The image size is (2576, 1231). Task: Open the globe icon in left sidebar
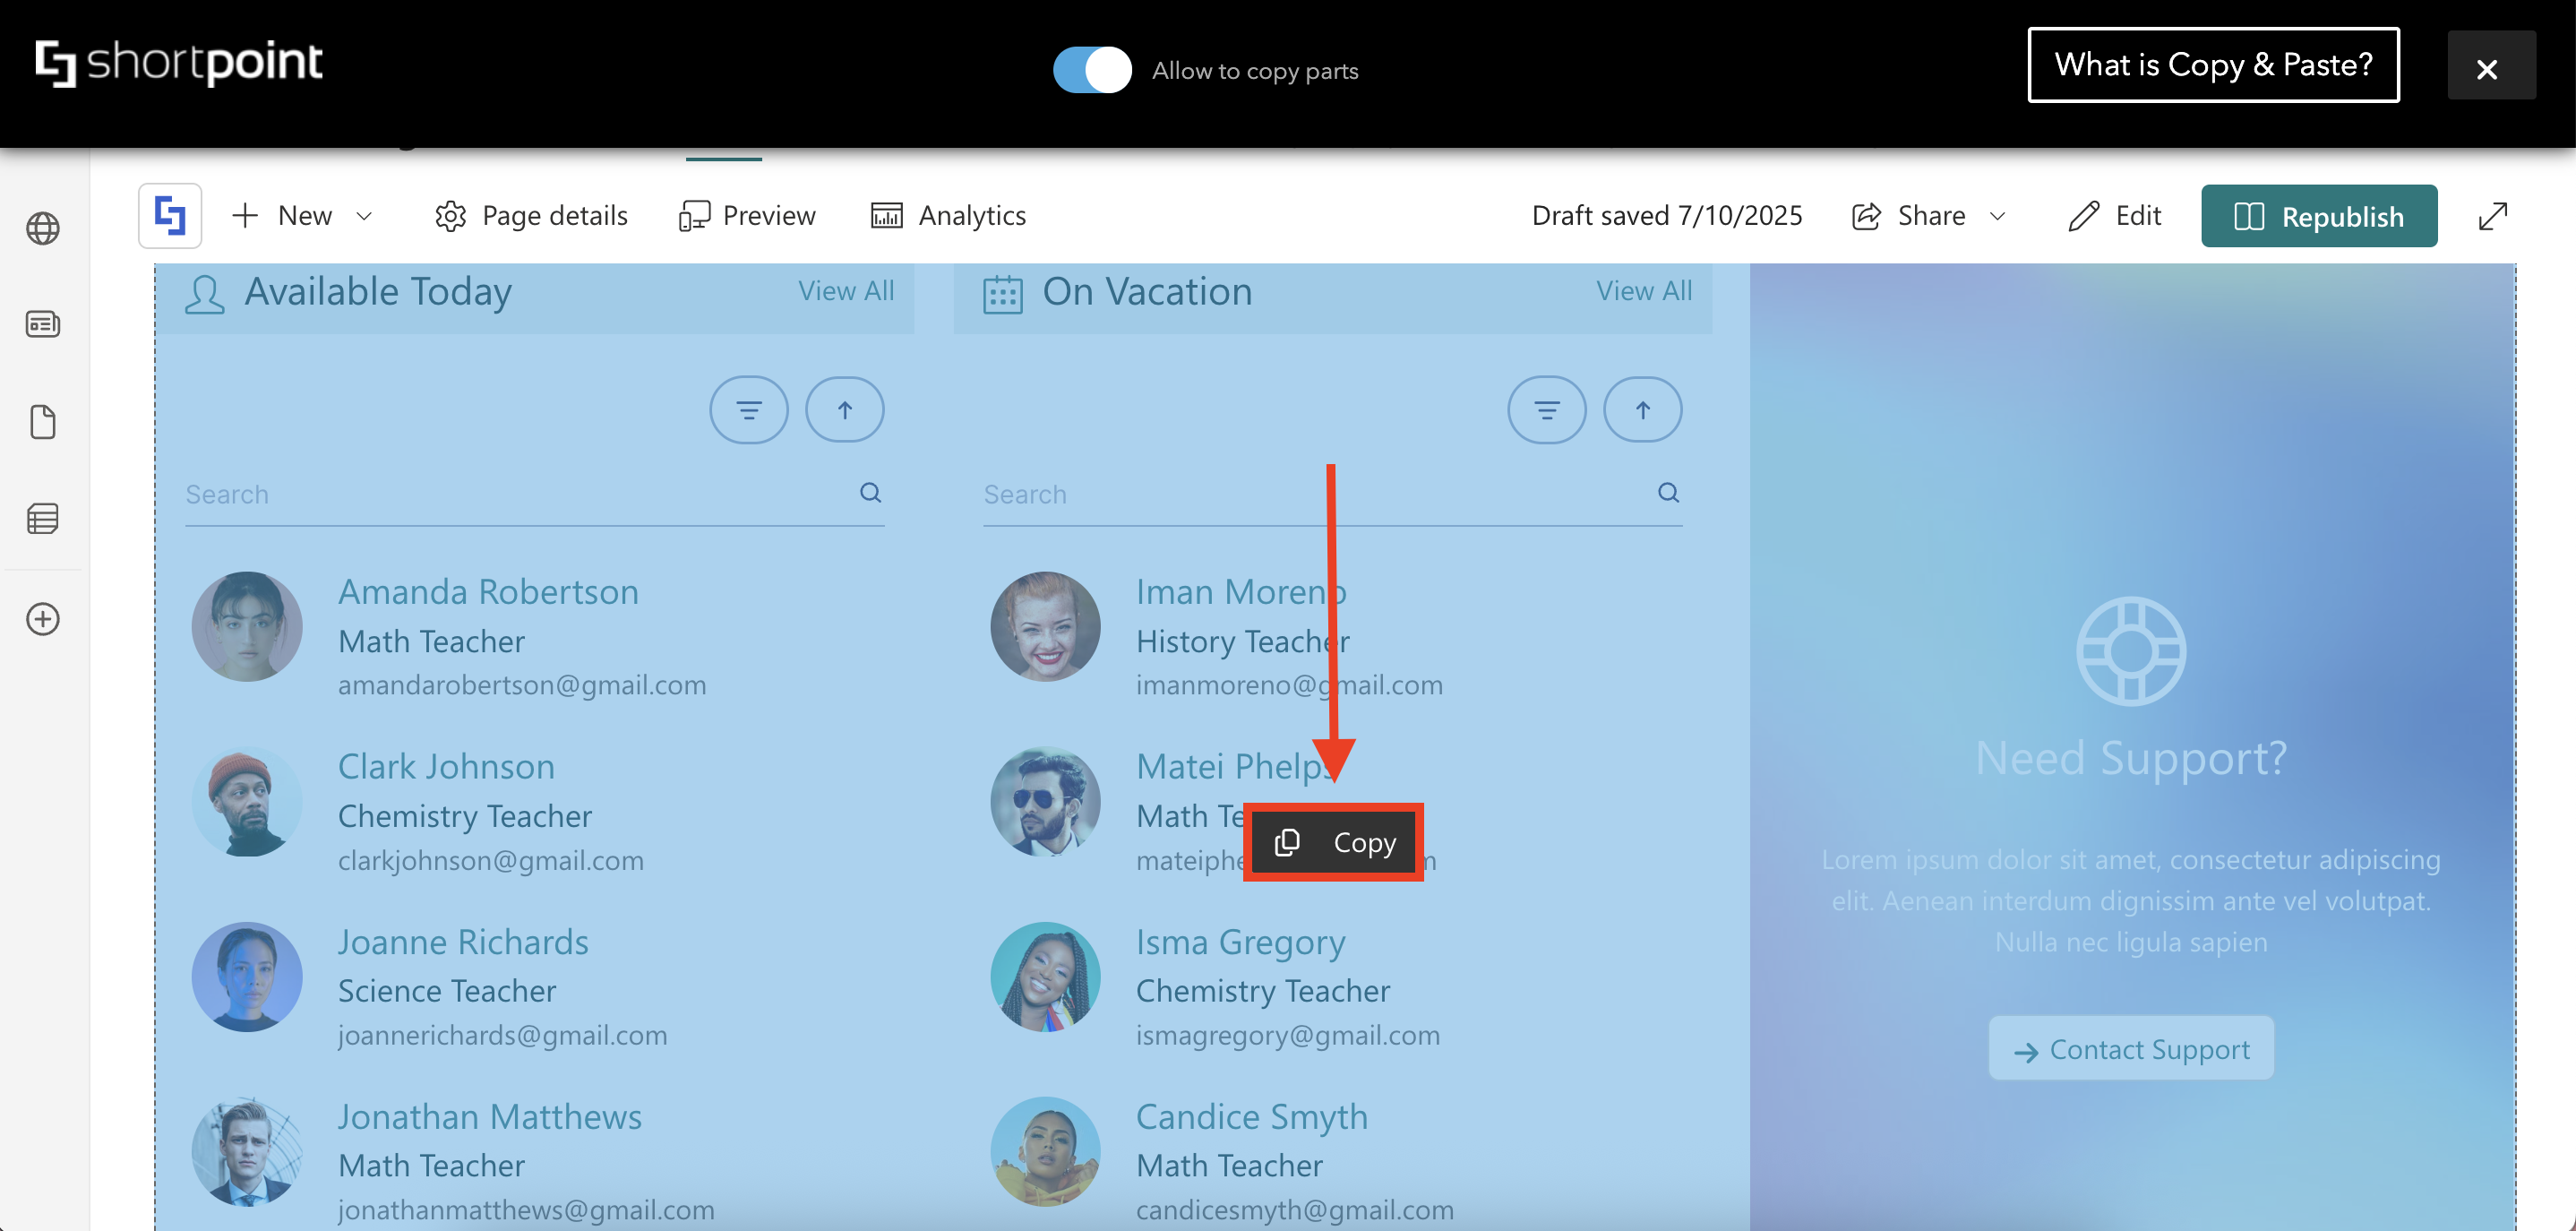click(x=43, y=228)
